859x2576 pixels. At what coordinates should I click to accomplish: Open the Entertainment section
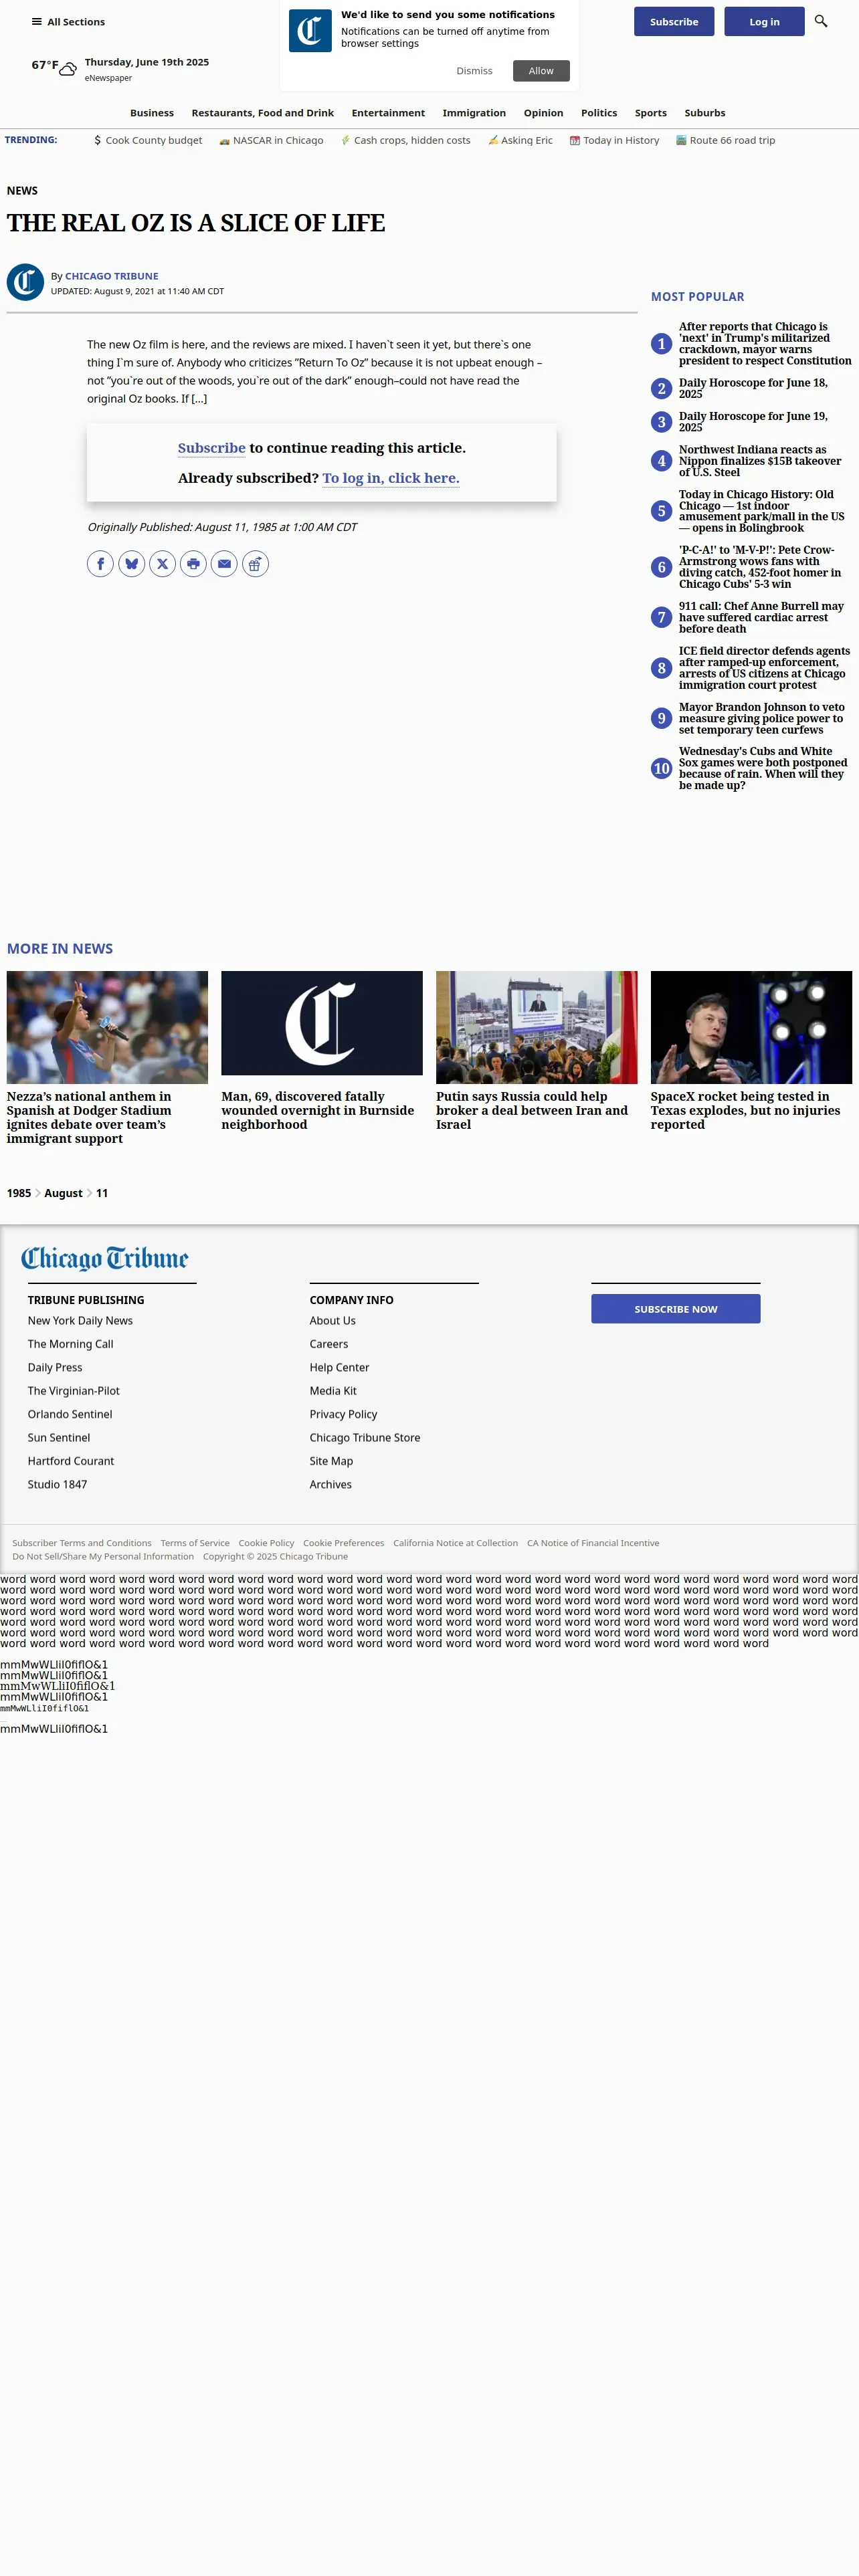click(x=388, y=113)
